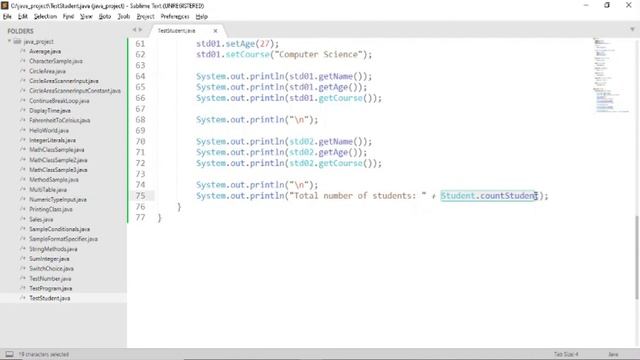Viewport: 640px width, 360px height.
Task: Click "Computer Science" string on line 62
Action: click(318, 55)
